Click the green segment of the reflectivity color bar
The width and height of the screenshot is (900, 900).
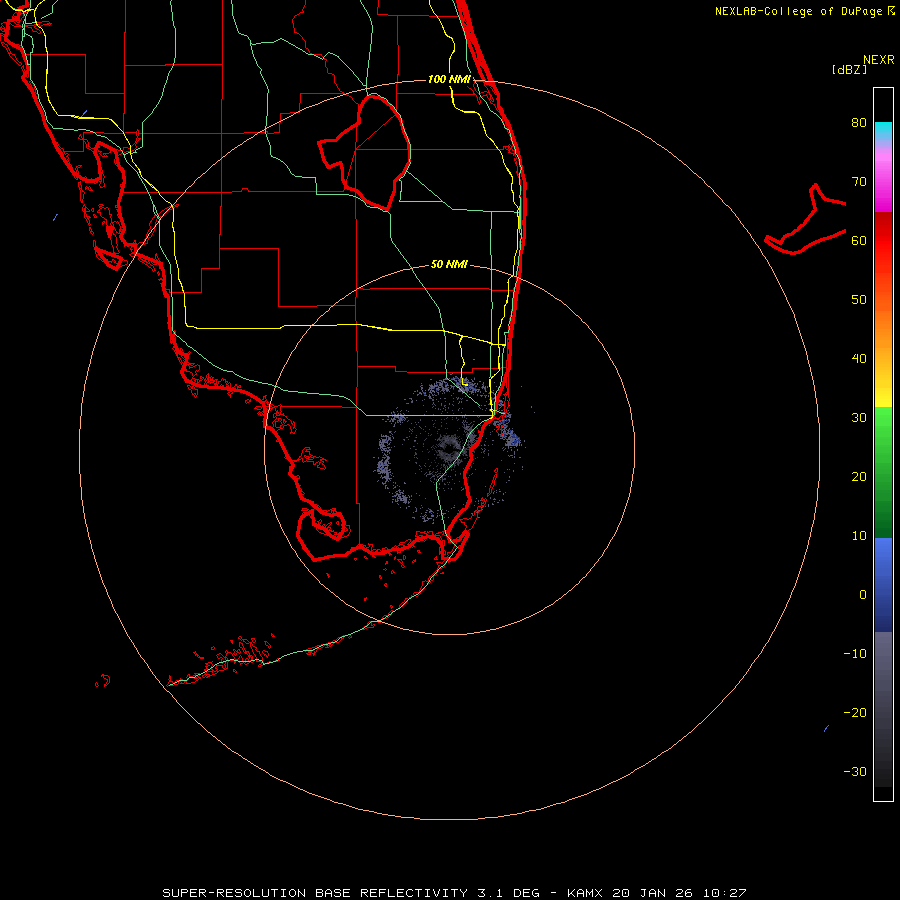883,472
